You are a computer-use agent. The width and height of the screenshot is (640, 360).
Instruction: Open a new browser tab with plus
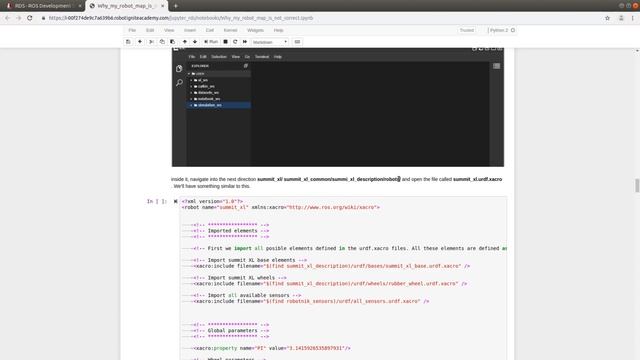176,6
